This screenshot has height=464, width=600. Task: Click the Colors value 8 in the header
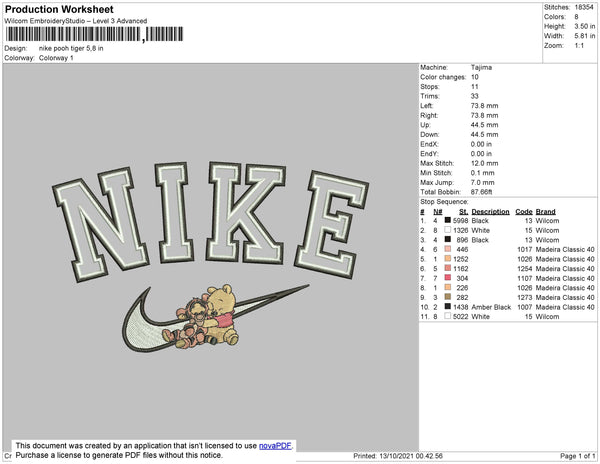coord(576,17)
